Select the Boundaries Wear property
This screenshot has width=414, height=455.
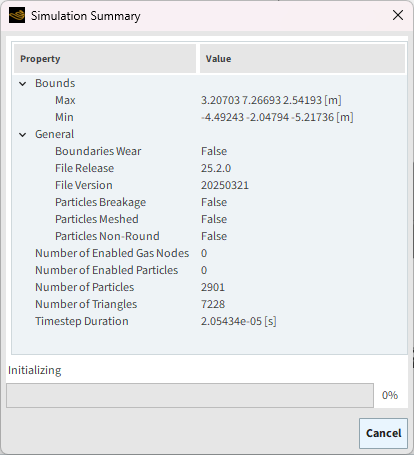click(x=98, y=151)
